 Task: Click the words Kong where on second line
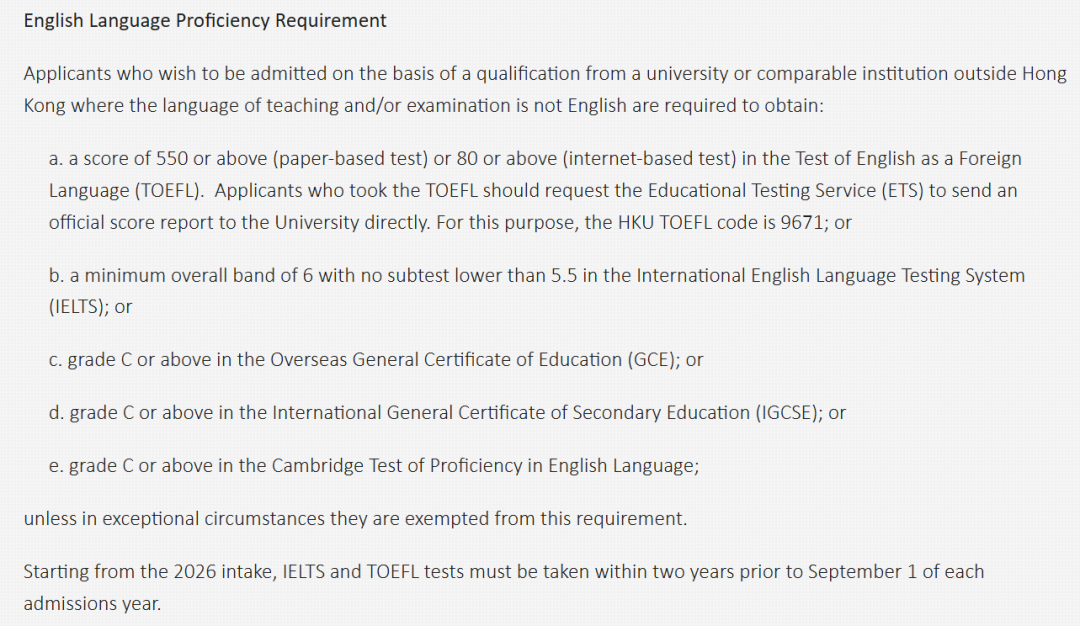(x=66, y=106)
